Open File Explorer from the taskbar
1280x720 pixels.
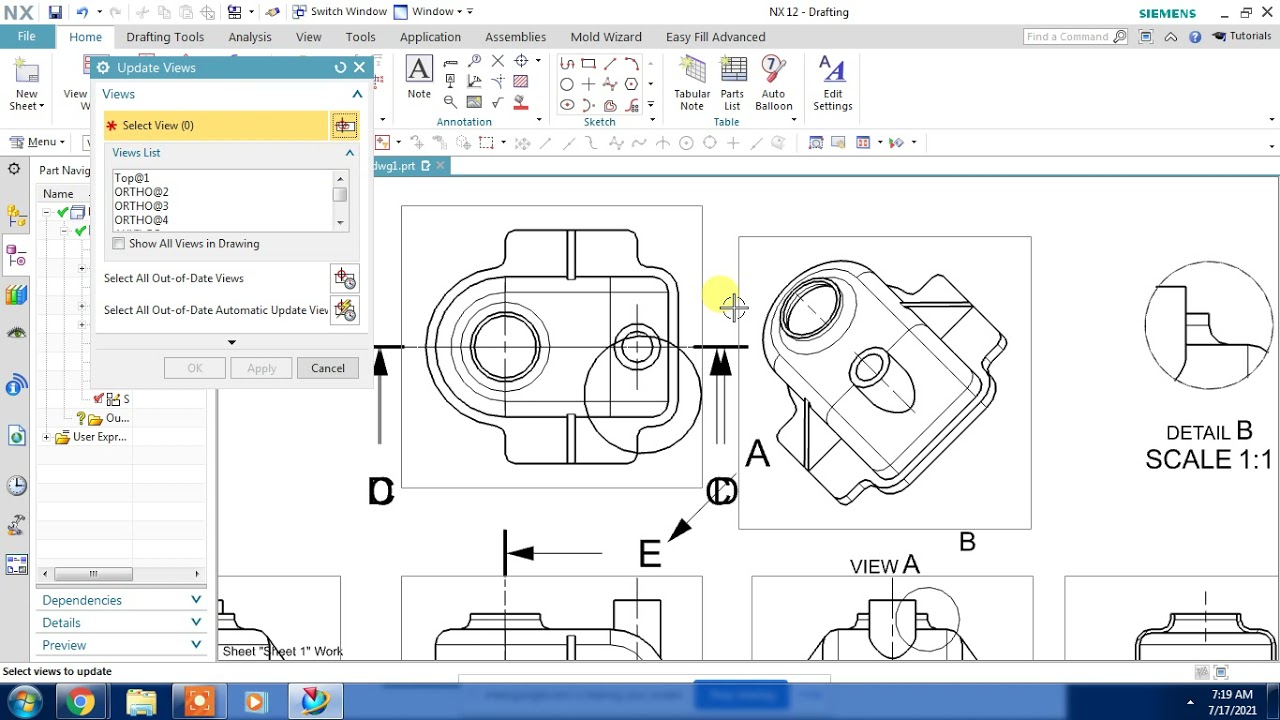[x=141, y=702]
